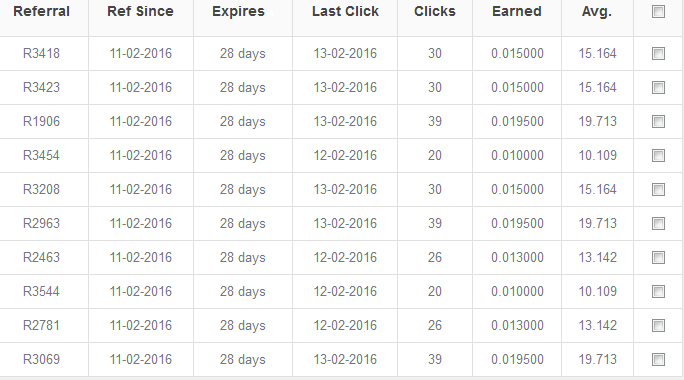The width and height of the screenshot is (684, 380).
Task: Tick the checkbox in R1906 row
Action: coord(658,122)
